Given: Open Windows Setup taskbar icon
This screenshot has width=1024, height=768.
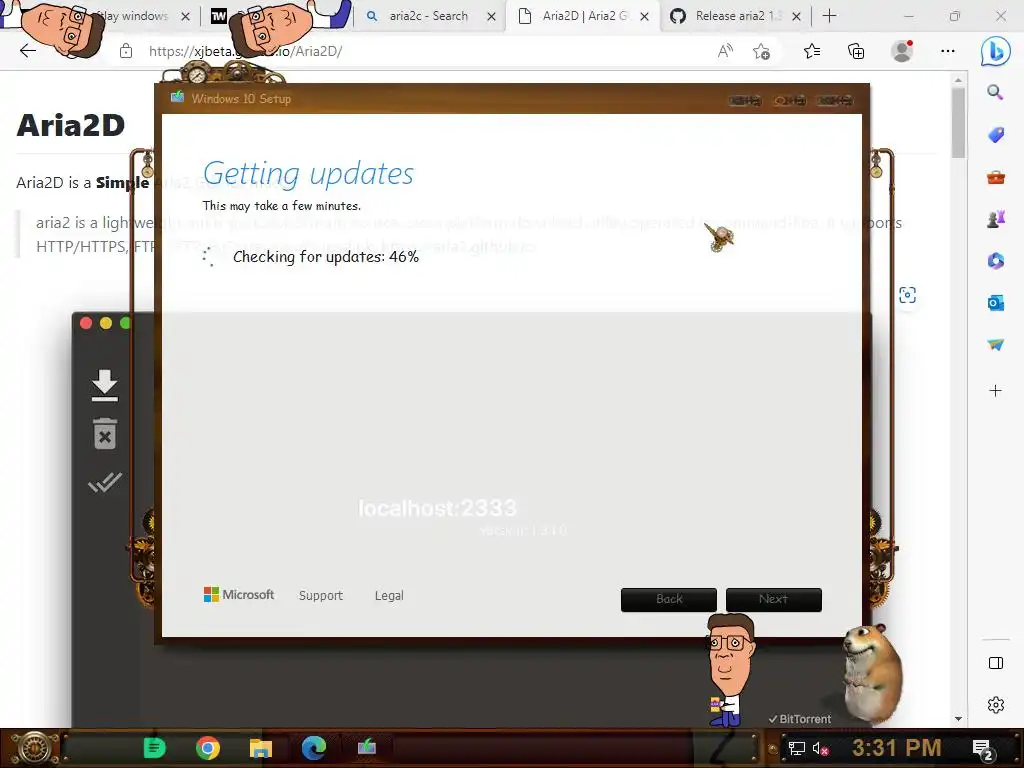Looking at the screenshot, I should pos(366,746).
